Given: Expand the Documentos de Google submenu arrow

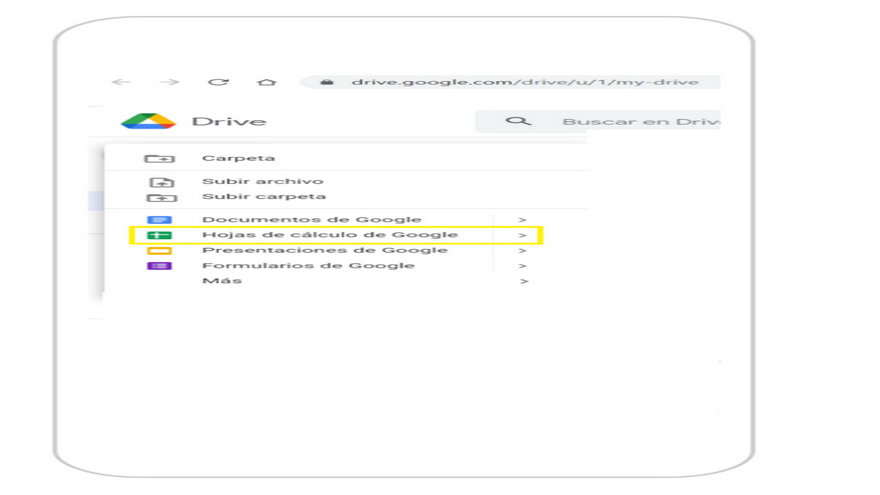Looking at the screenshot, I should pyautogui.click(x=522, y=220).
